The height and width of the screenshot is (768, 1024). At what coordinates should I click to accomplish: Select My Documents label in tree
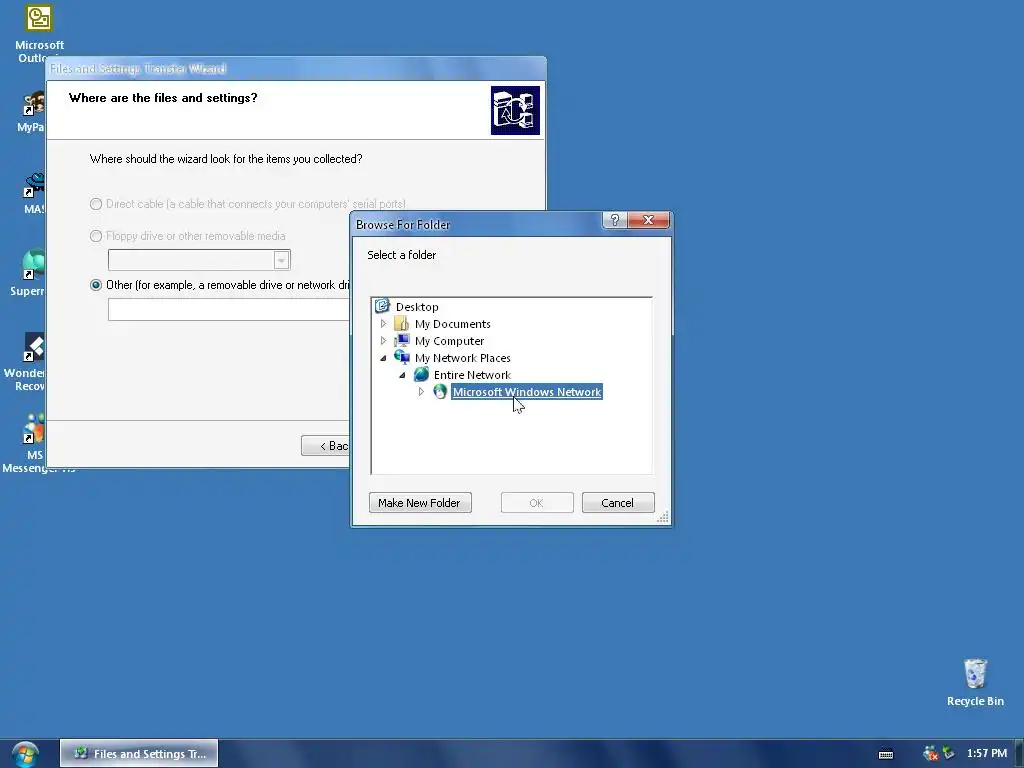coord(453,324)
